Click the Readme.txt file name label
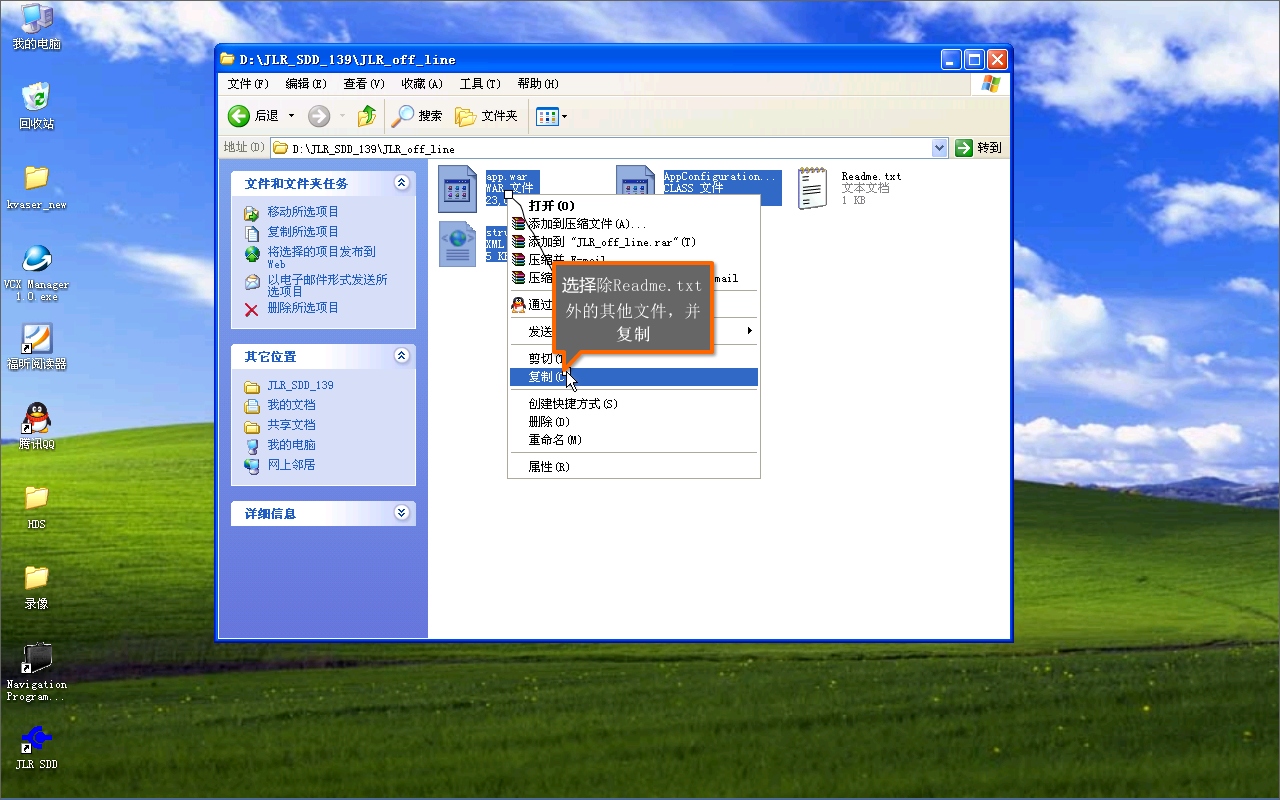Image resolution: width=1280 pixels, height=800 pixels. pos(871,177)
